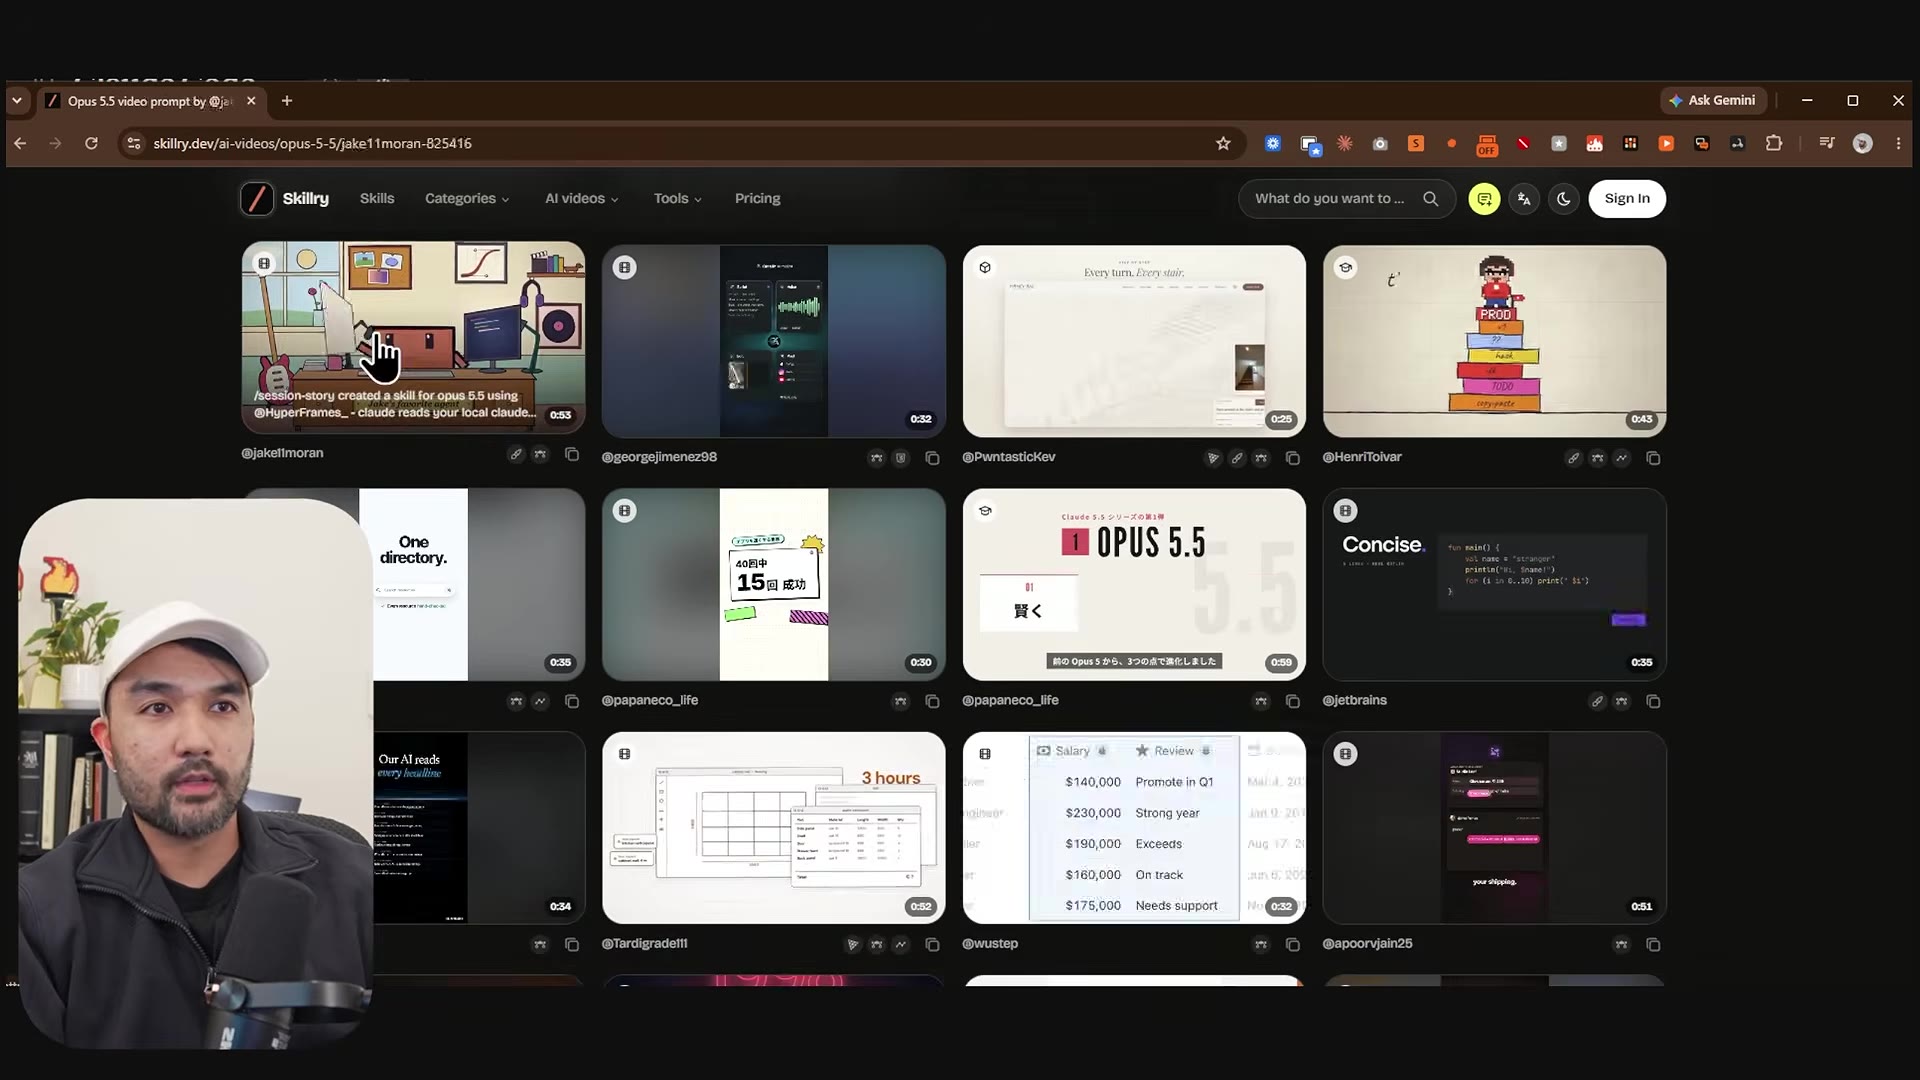Viewport: 1920px width, 1080px height.
Task: Play the OPUS 5.5 video thumbnail
Action: point(1134,584)
